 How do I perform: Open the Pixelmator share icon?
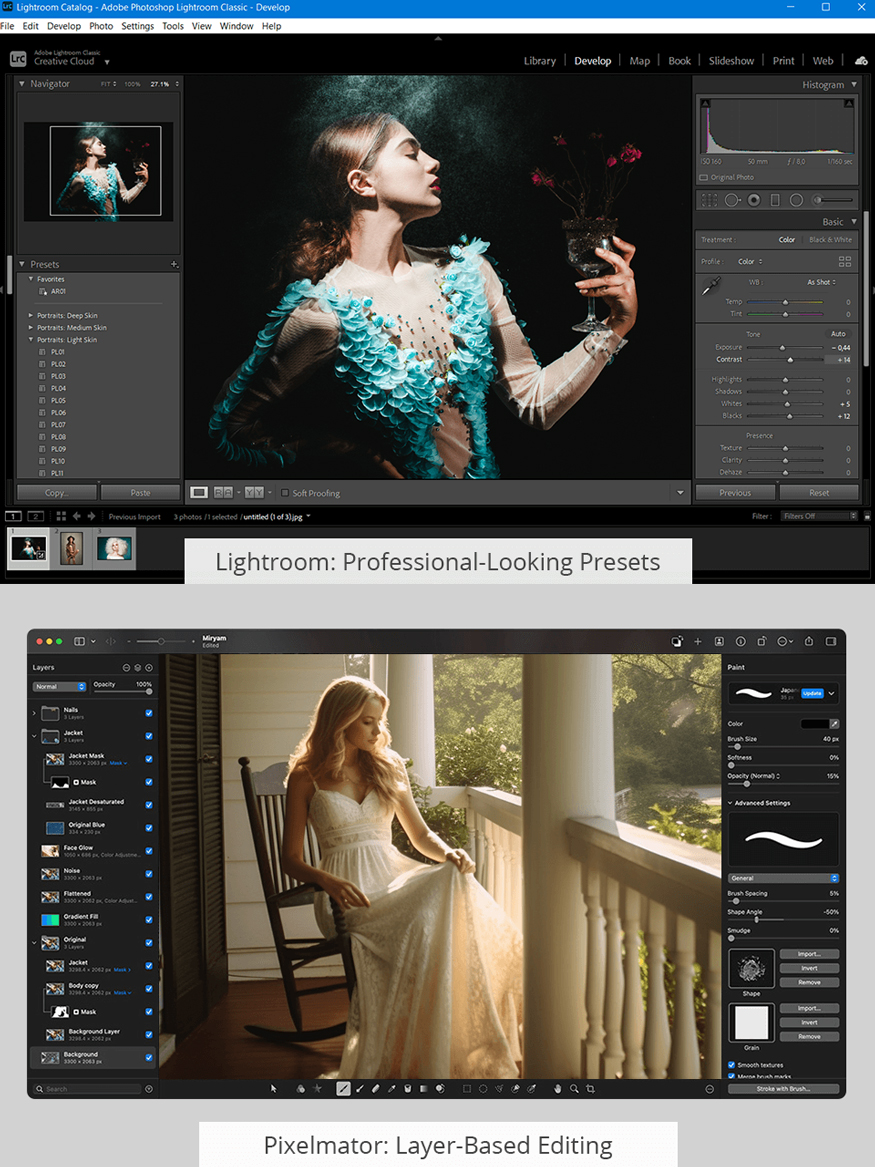809,641
